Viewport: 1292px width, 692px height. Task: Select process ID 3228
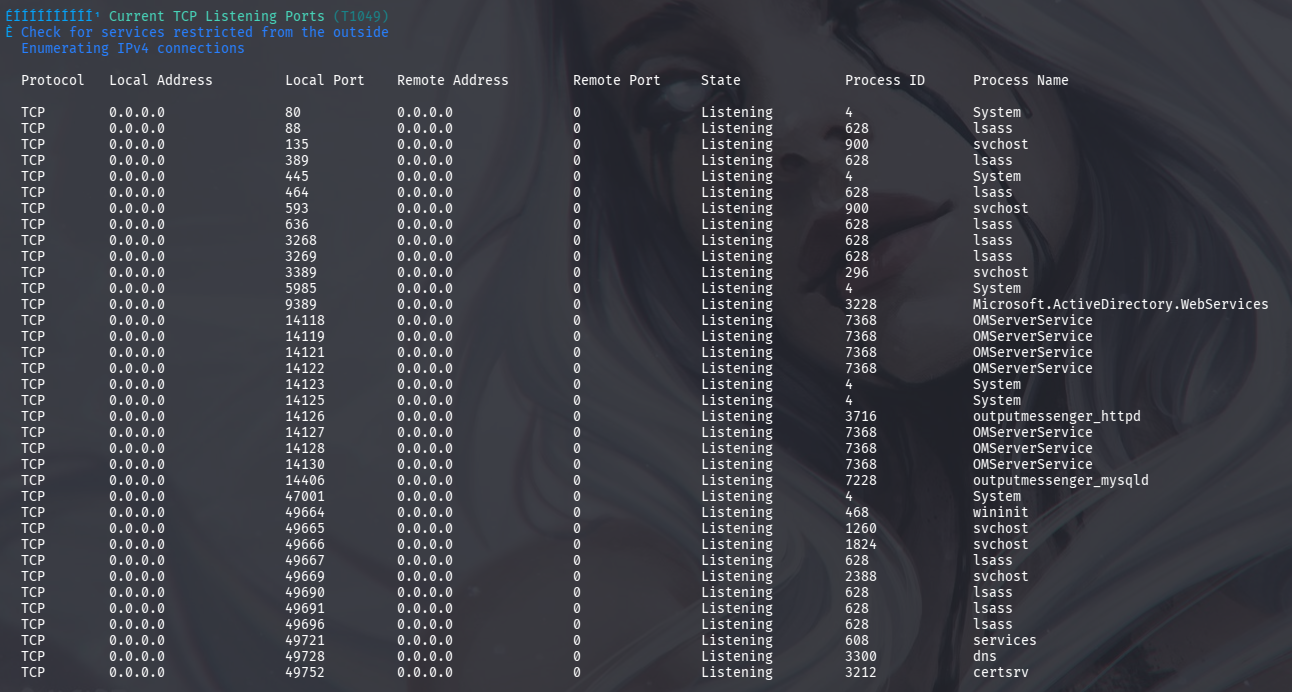pos(861,304)
